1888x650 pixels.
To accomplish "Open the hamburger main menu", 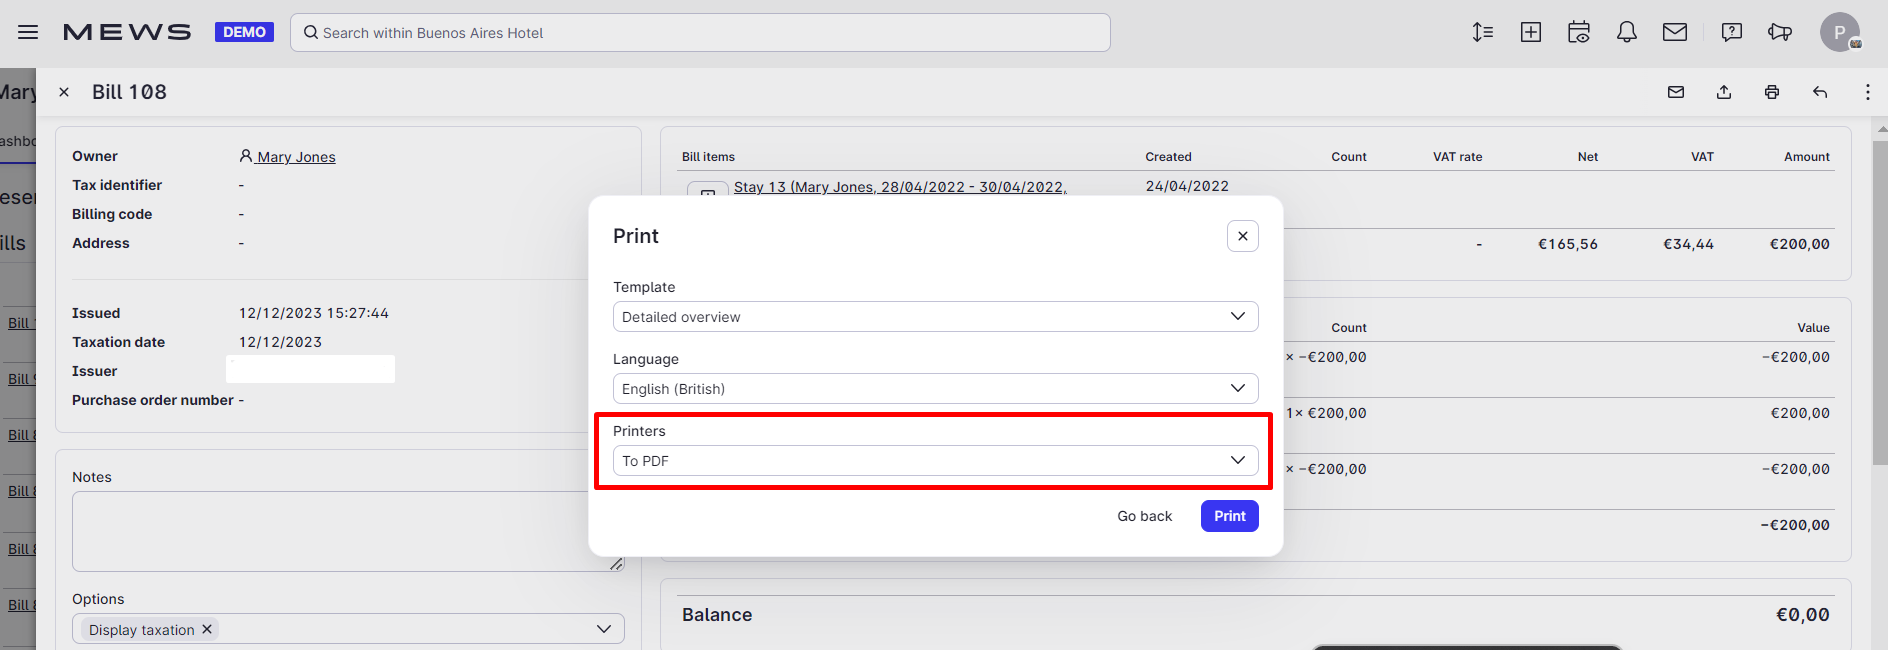I will (28, 32).
